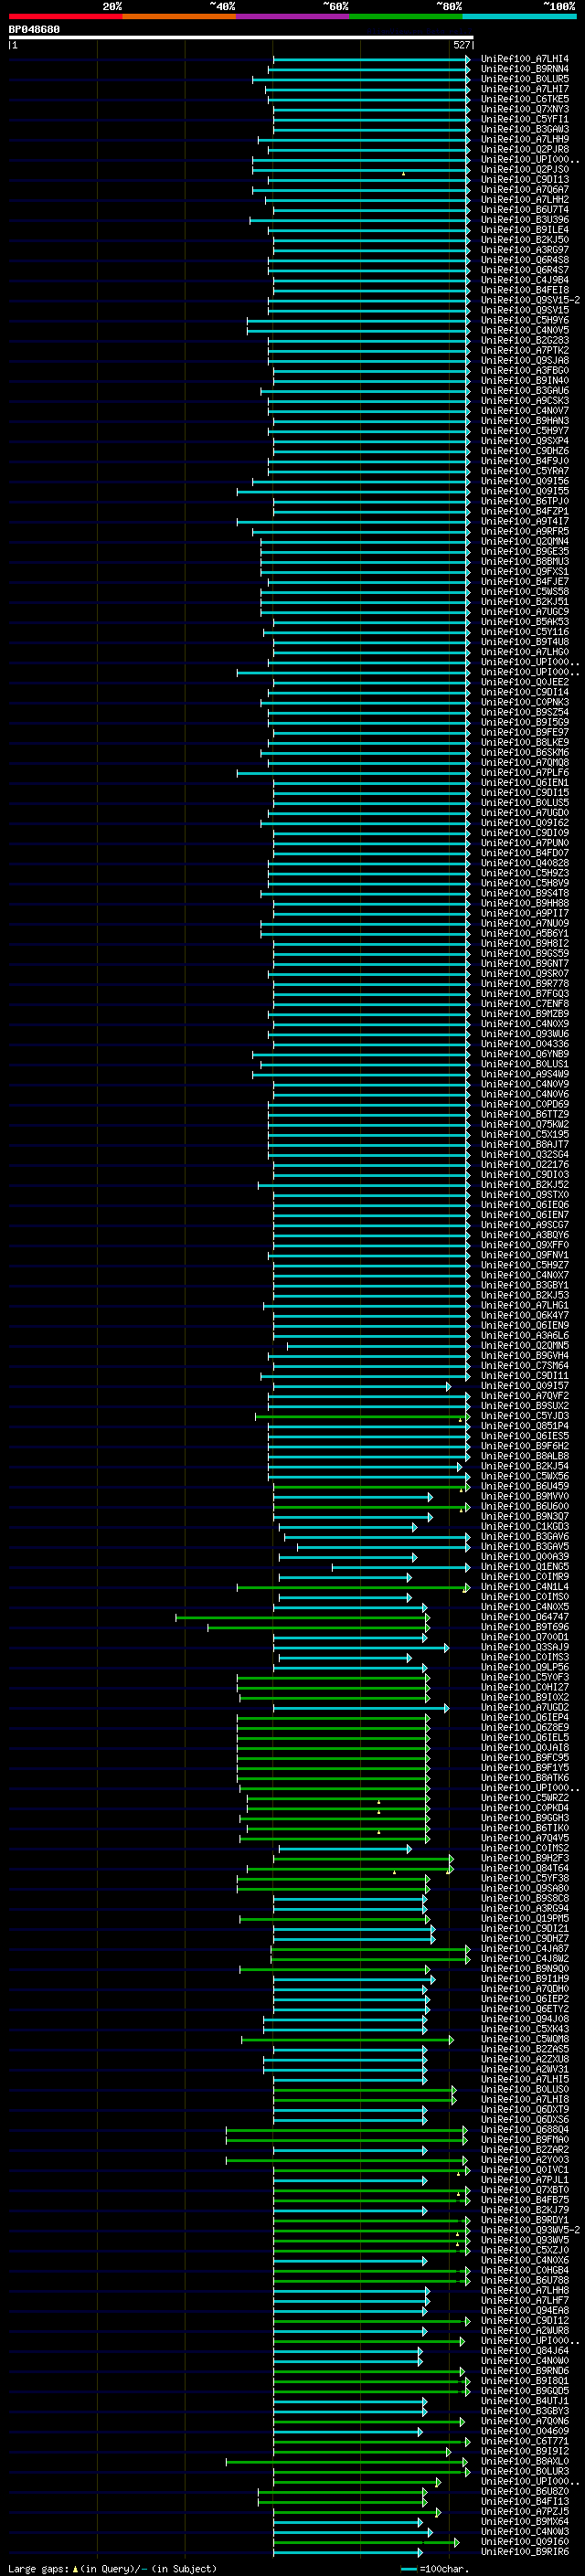Open the UniRef100_C0HI27 entry
Image resolution: width=585 pixels, height=2576 pixels.
(524, 1687)
